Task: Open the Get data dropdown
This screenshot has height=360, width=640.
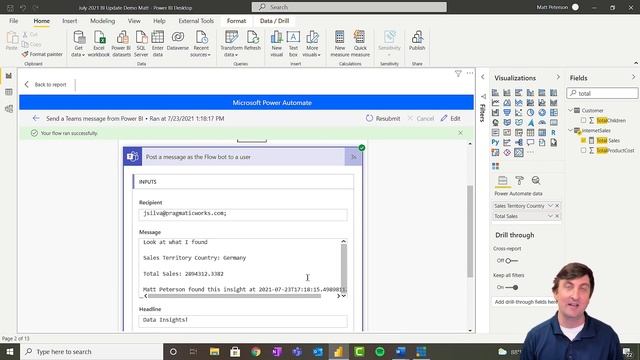Action: [x=78, y=51]
